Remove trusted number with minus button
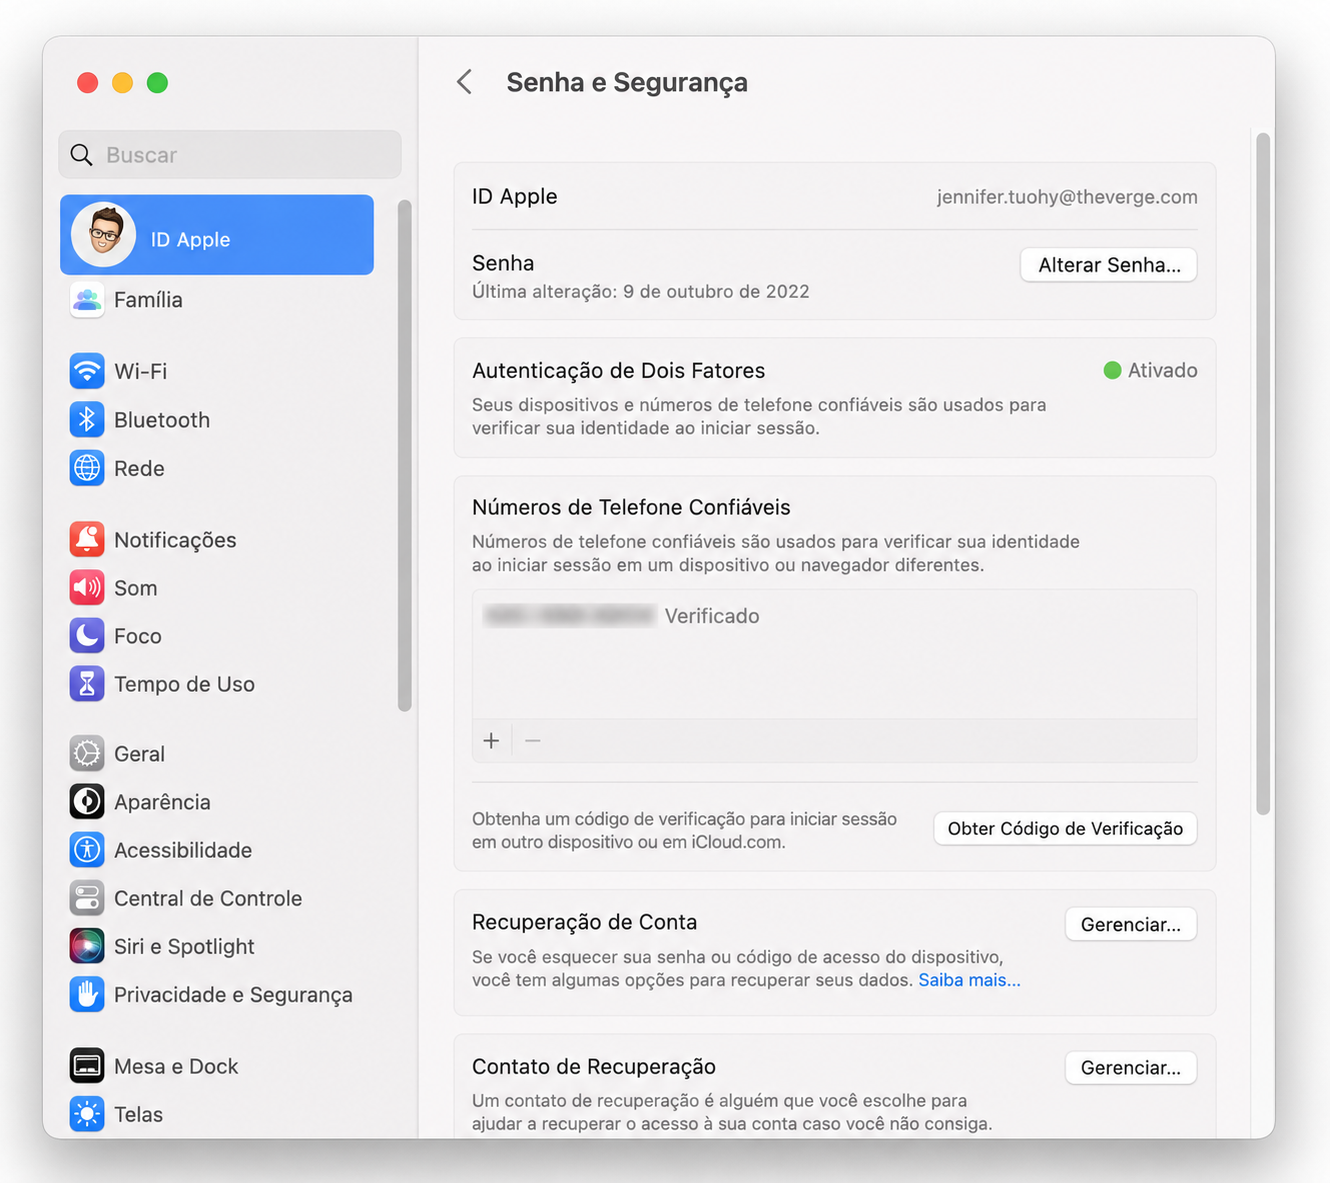The image size is (1330, 1183). (x=533, y=741)
